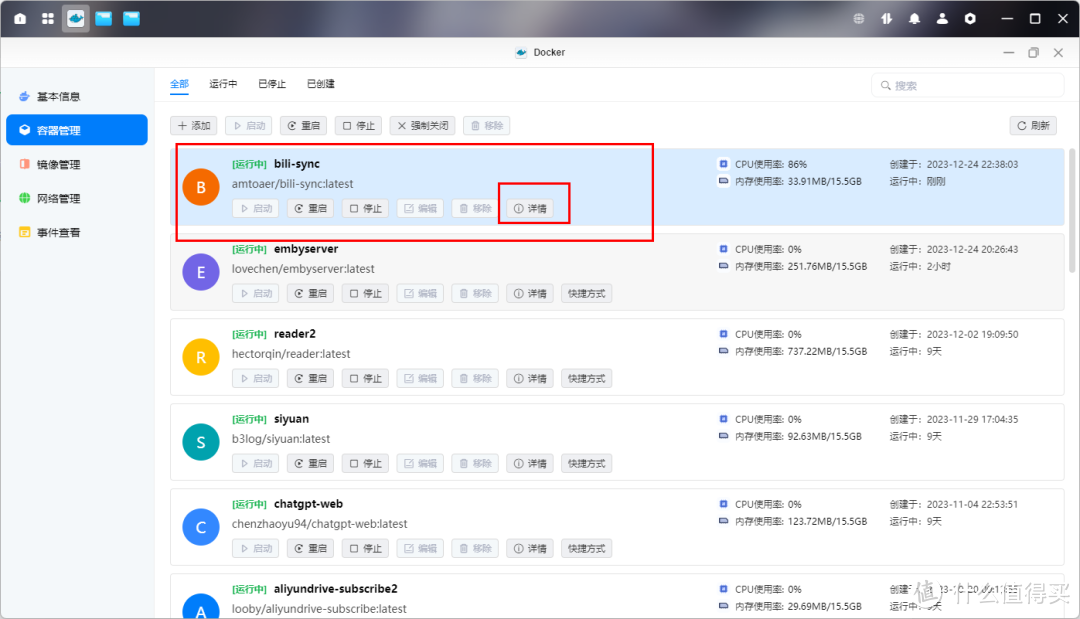
Task: Click the transfer arrows icon in top bar
Action: point(886,19)
